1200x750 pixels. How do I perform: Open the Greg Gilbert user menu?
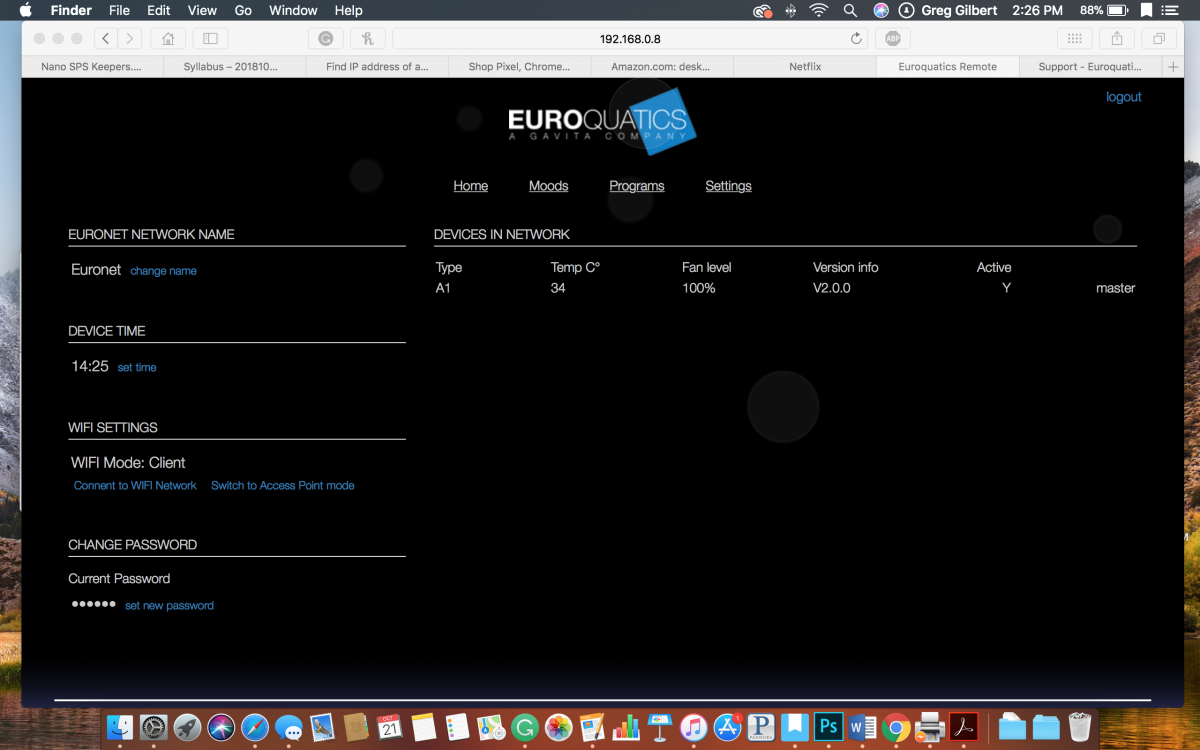point(960,10)
